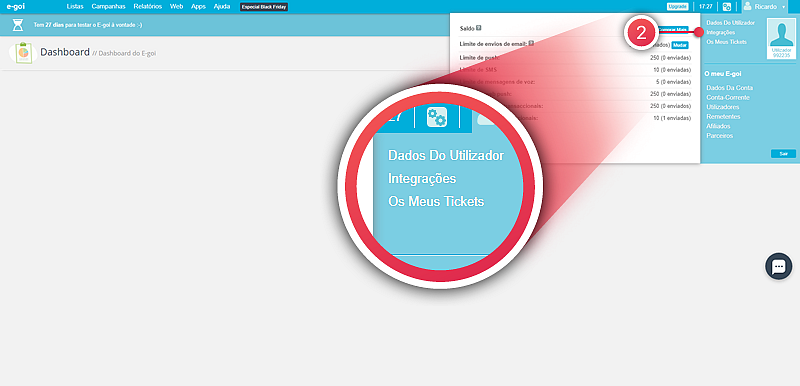
Task: Click the user profile avatar picture
Action: (x=781, y=34)
